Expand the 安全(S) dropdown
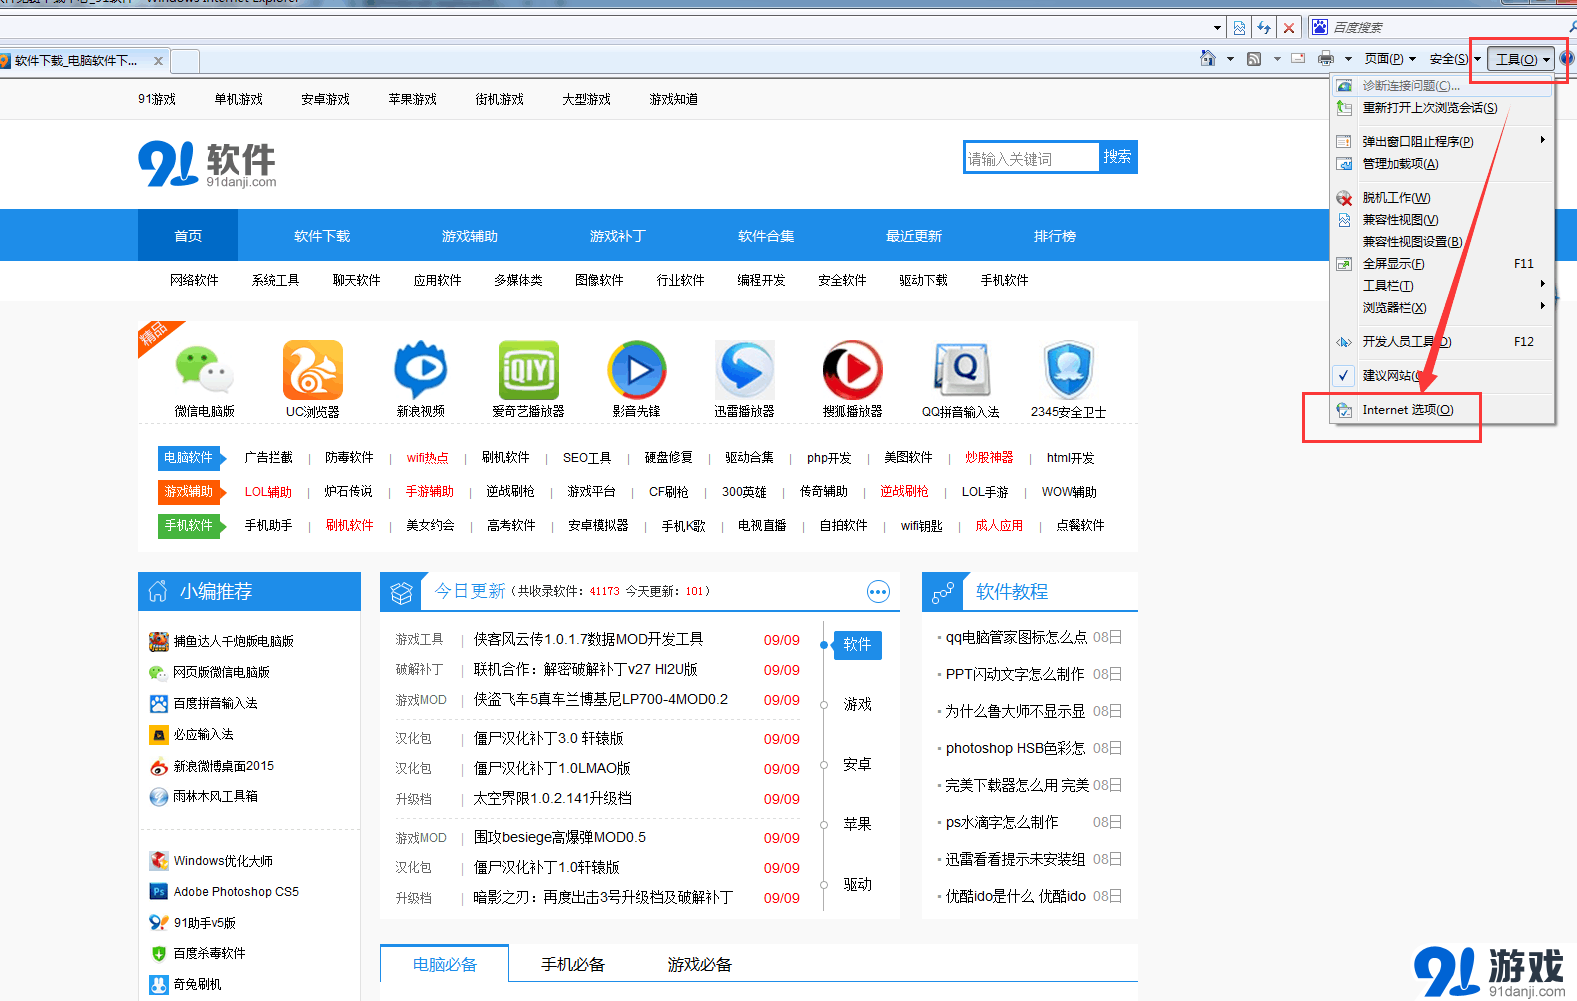This screenshot has height=1001, width=1577. pos(1455,59)
